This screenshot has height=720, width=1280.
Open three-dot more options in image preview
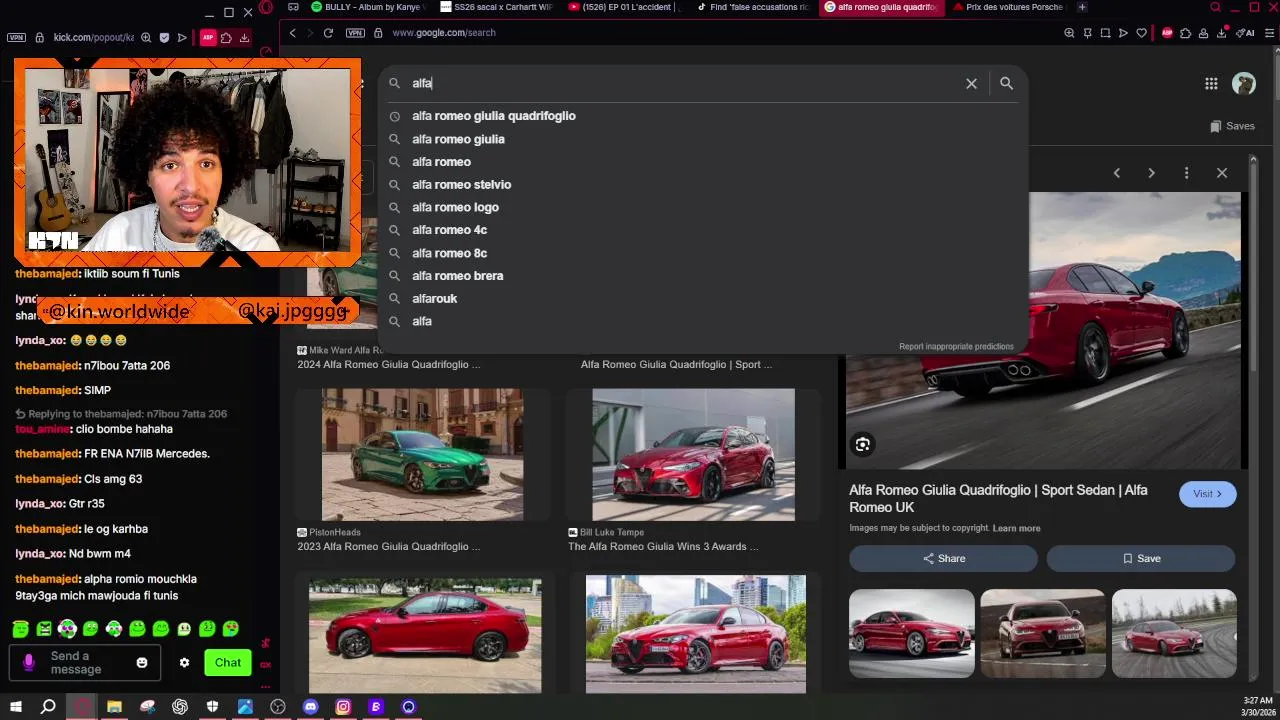click(x=1186, y=173)
